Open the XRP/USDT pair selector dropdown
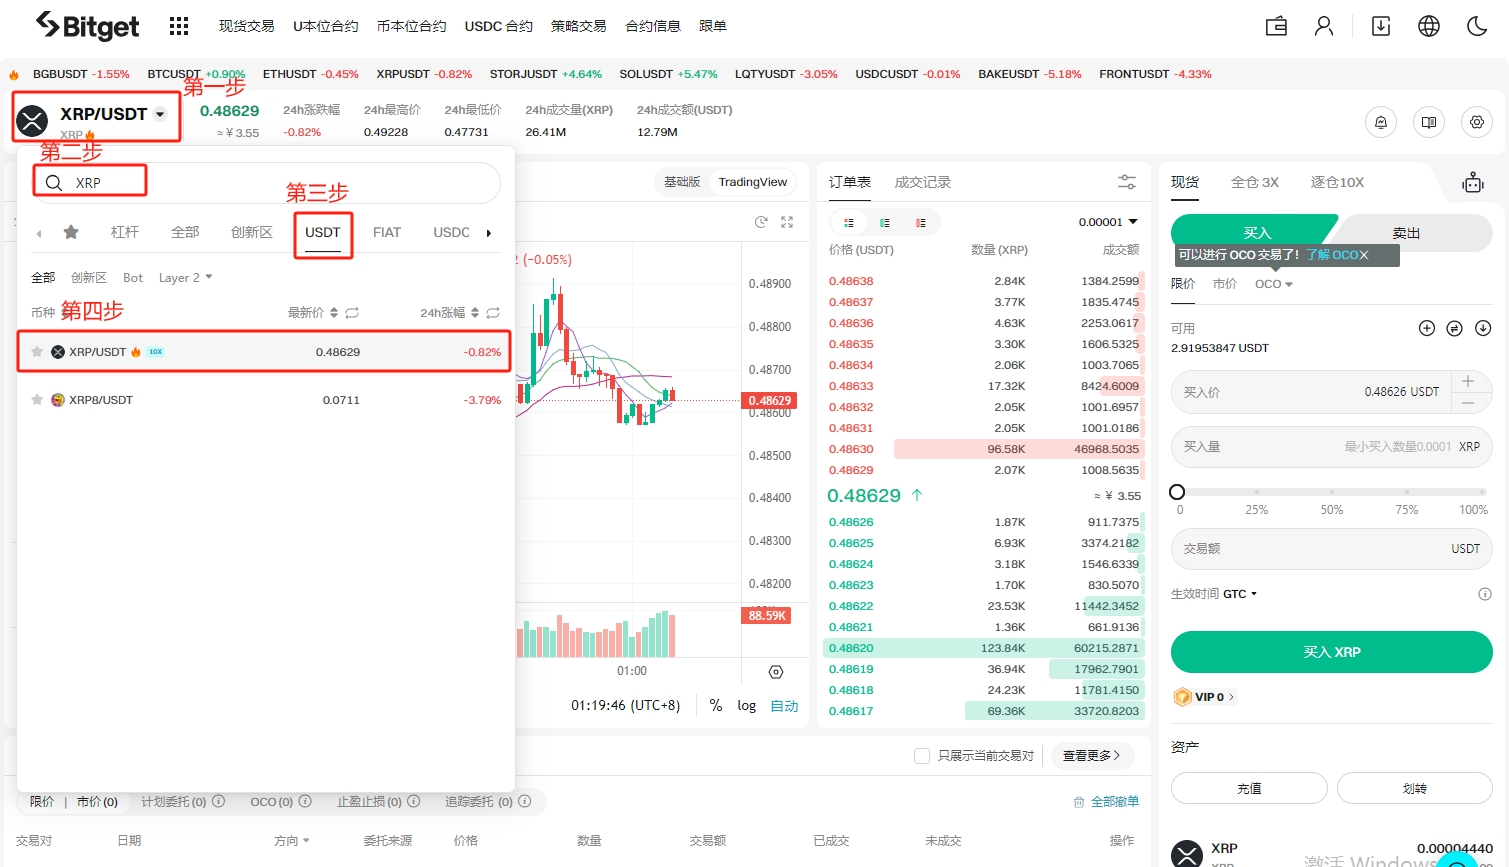The height and width of the screenshot is (867, 1509). tap(160, 114)
